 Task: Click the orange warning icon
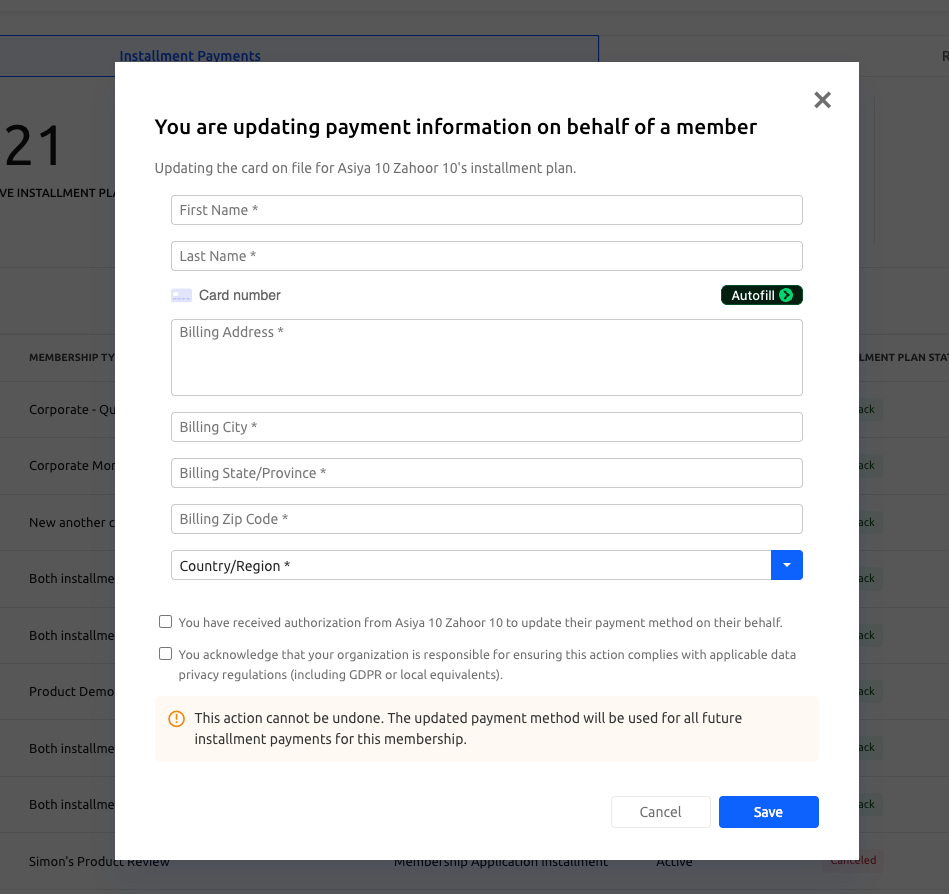click(x=176, y=718)
